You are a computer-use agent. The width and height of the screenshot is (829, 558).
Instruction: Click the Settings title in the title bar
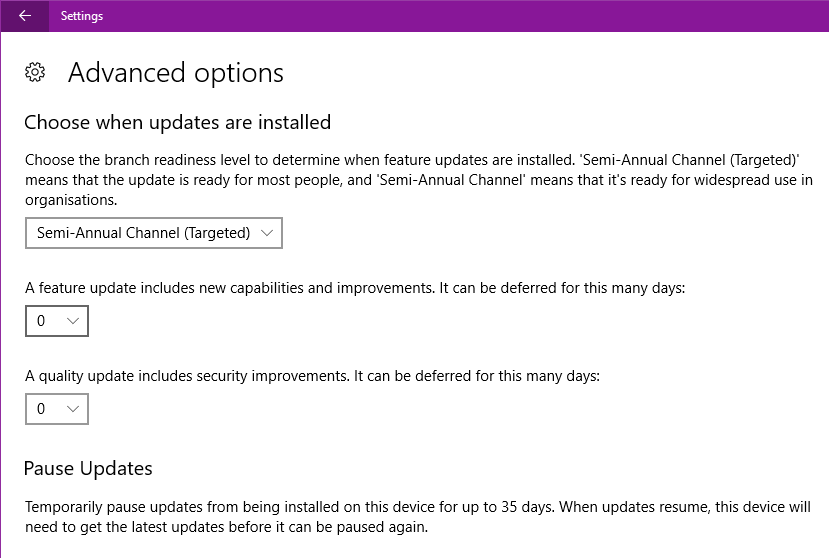(x=81, y=16)
